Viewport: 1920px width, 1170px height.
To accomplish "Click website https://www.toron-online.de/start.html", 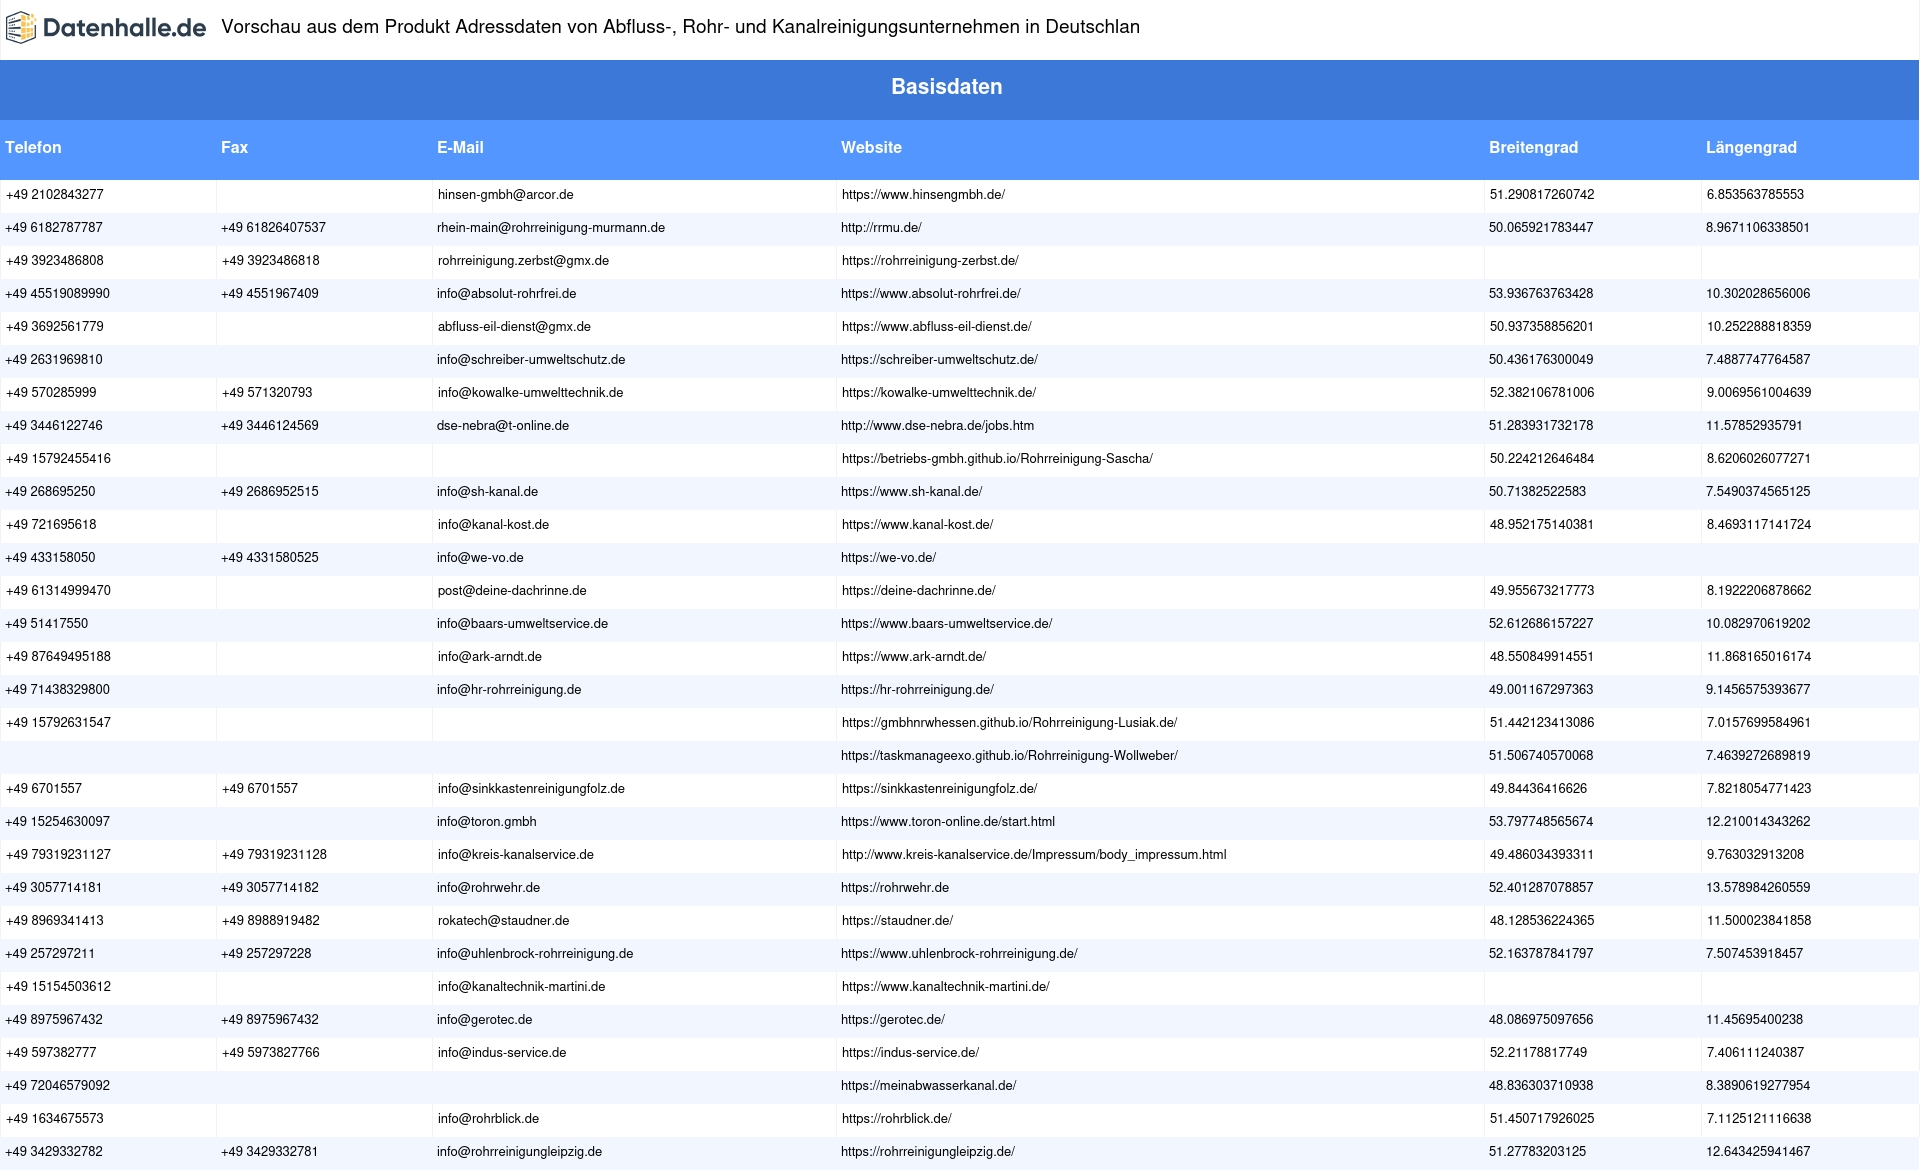I will pos(948,822).
